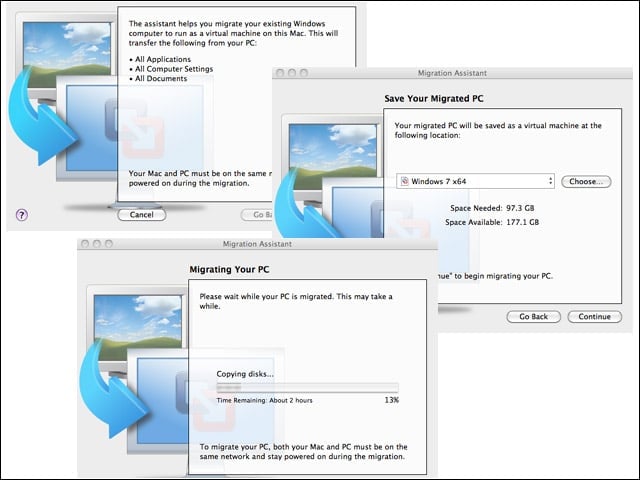Click the partially hidden Go Back button near Cancel
The width and height of the screenshot is (640, 480).
pos(257,215)
